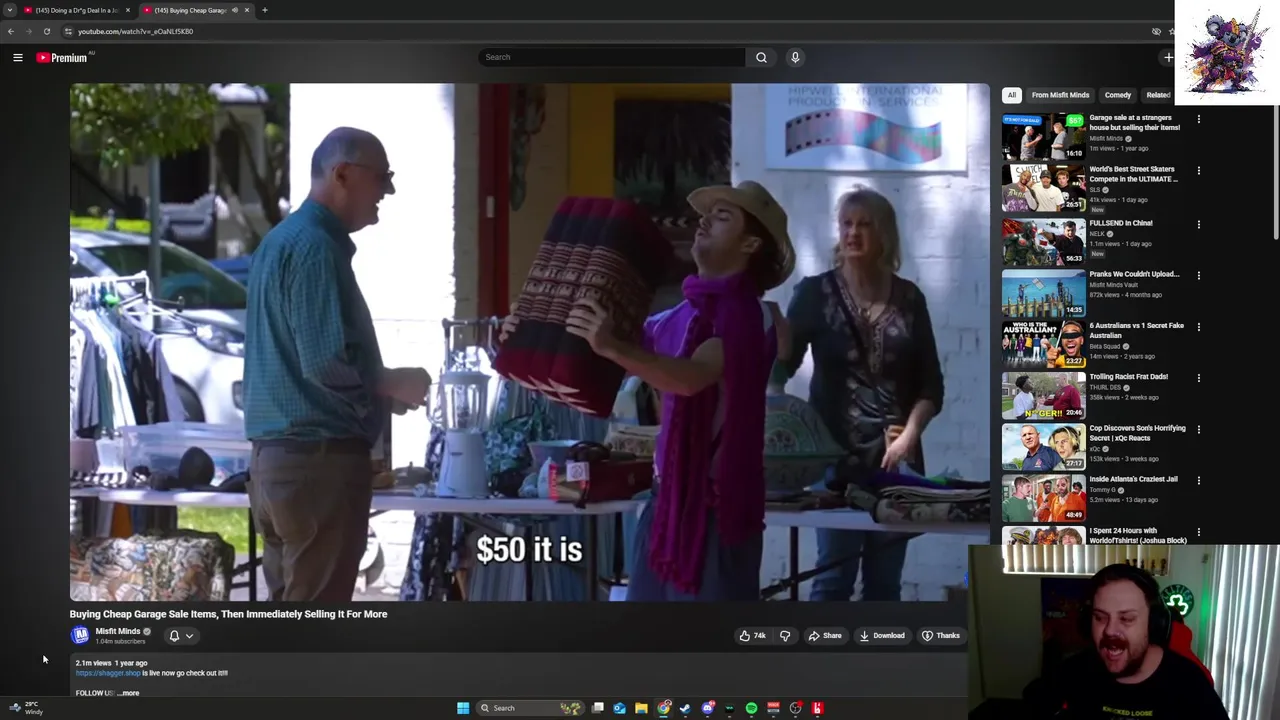Open 'World's Best Street Skaters' thumbnail

1043,189
